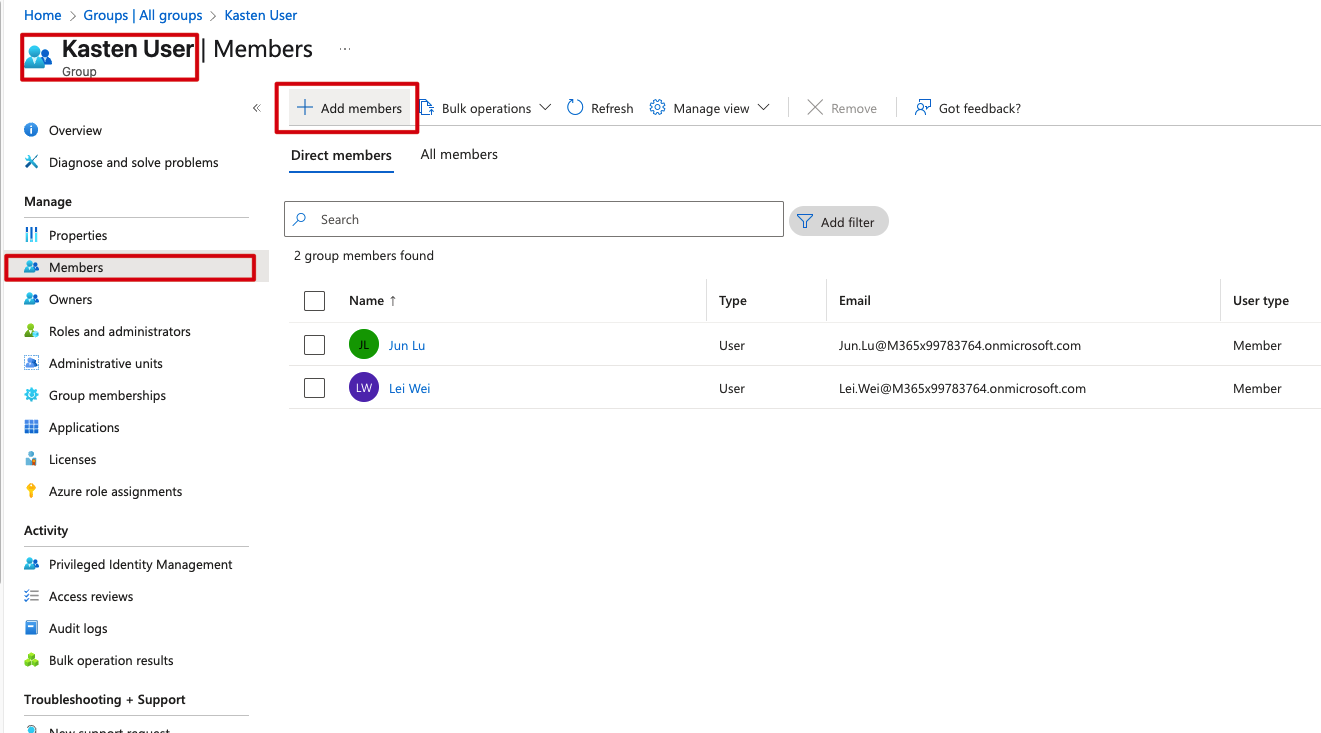Go to Groups | All groups breadcrumb

pyautogui.click(x=143, y=15)
